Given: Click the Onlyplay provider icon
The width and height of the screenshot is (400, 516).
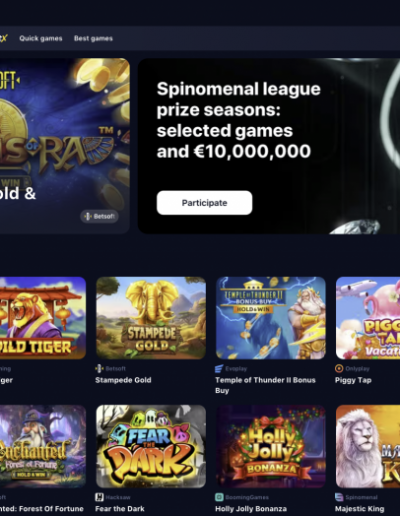Looking at the screenshot, I should (x=339, y=368).
